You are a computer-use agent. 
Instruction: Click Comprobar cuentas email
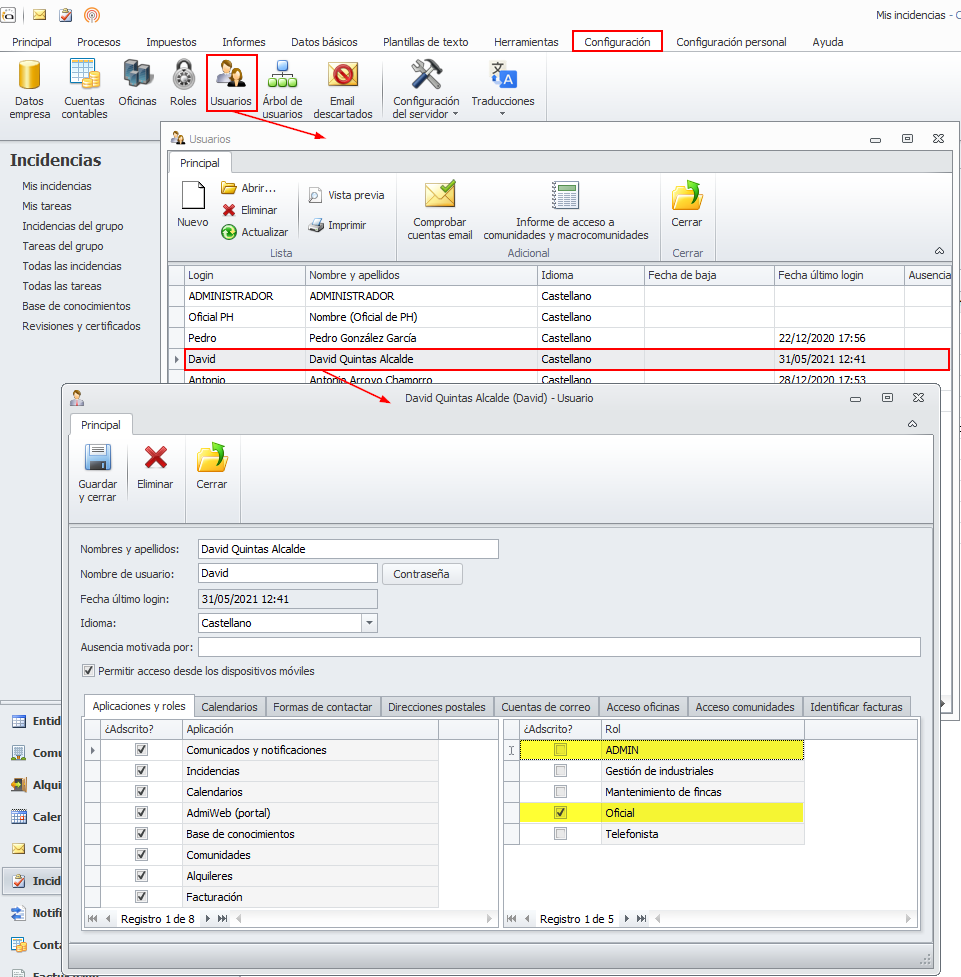[440, 210]
